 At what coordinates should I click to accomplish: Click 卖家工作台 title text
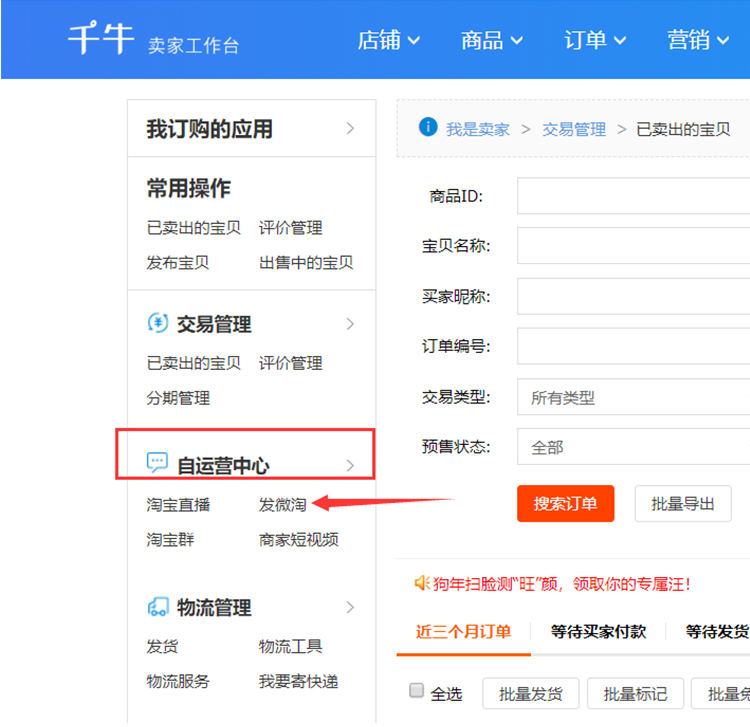(x=193, y=45)
